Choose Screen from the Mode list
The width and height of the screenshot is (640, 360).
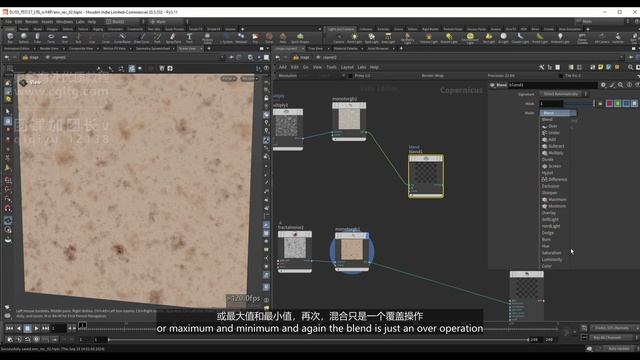click(555, 166)
